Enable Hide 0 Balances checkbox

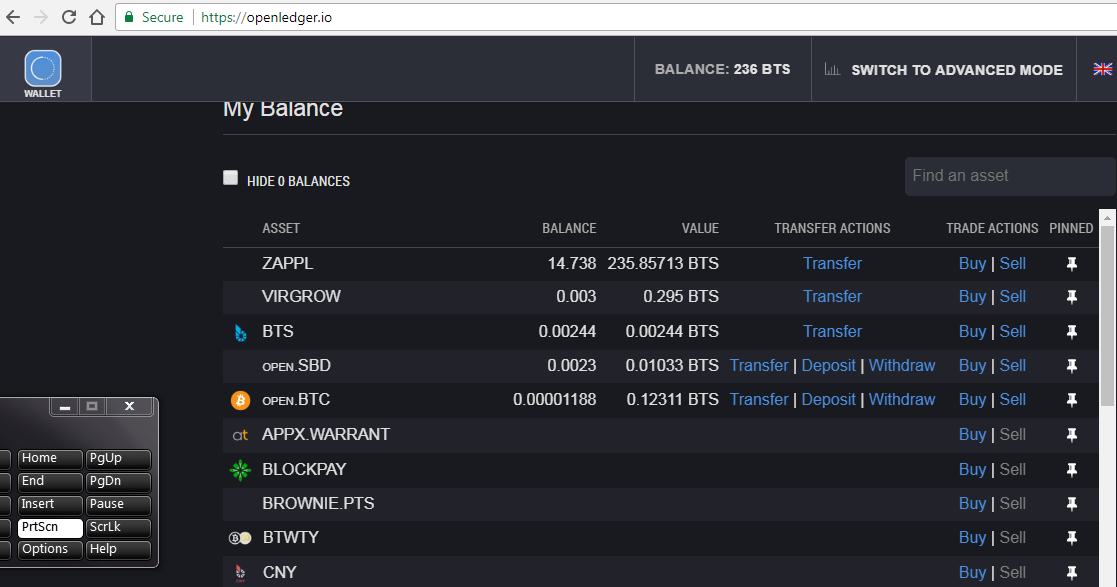tap(230, 177)
